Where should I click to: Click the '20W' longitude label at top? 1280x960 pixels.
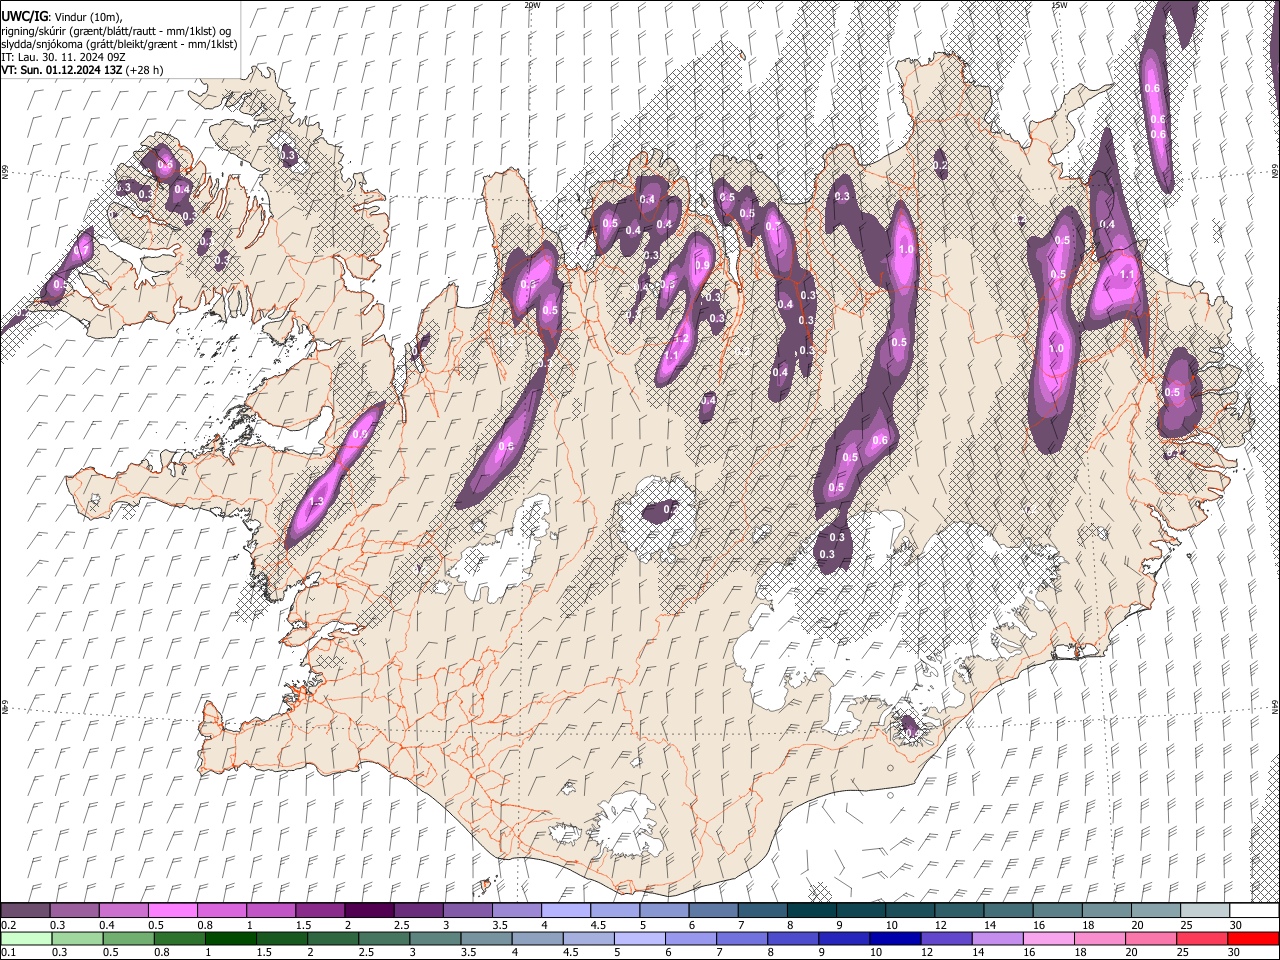click(531, 5)
